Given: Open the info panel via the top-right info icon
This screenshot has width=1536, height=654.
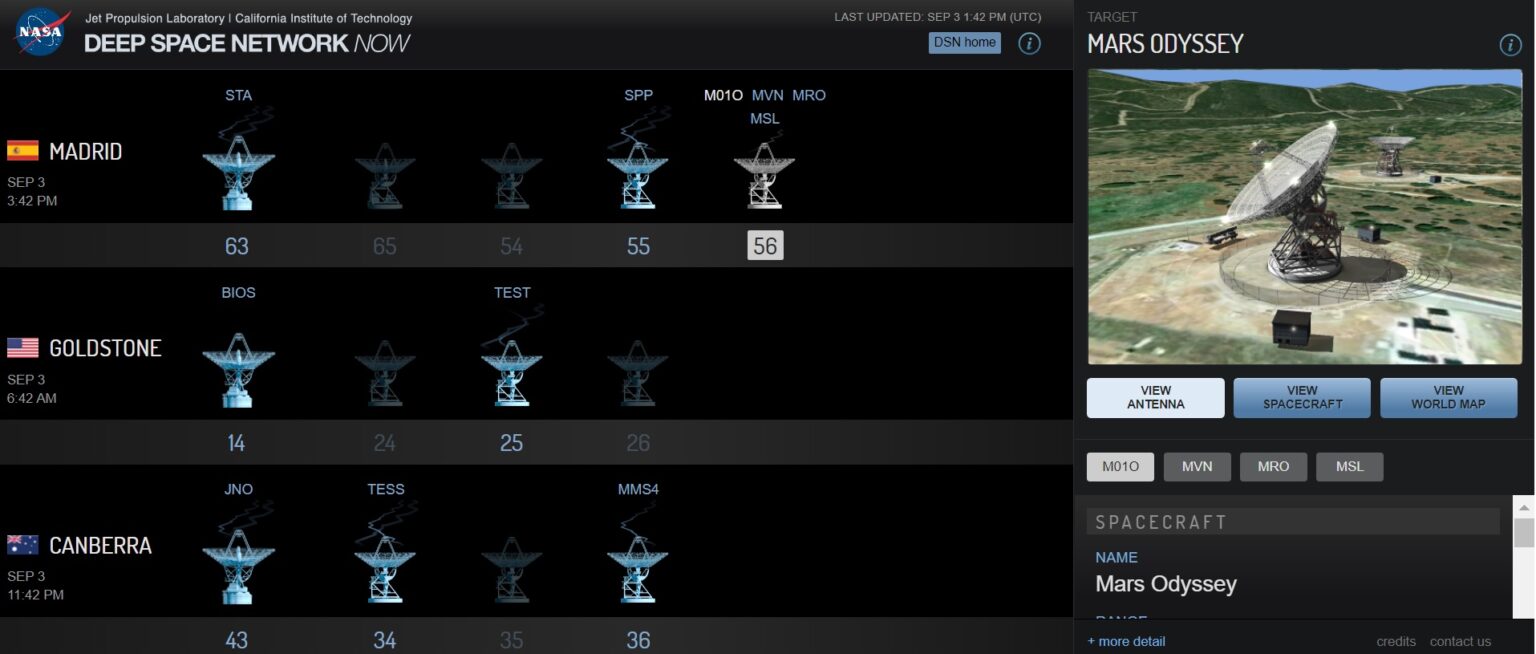Looking at the screenshot, I should tap(1029, 43).
